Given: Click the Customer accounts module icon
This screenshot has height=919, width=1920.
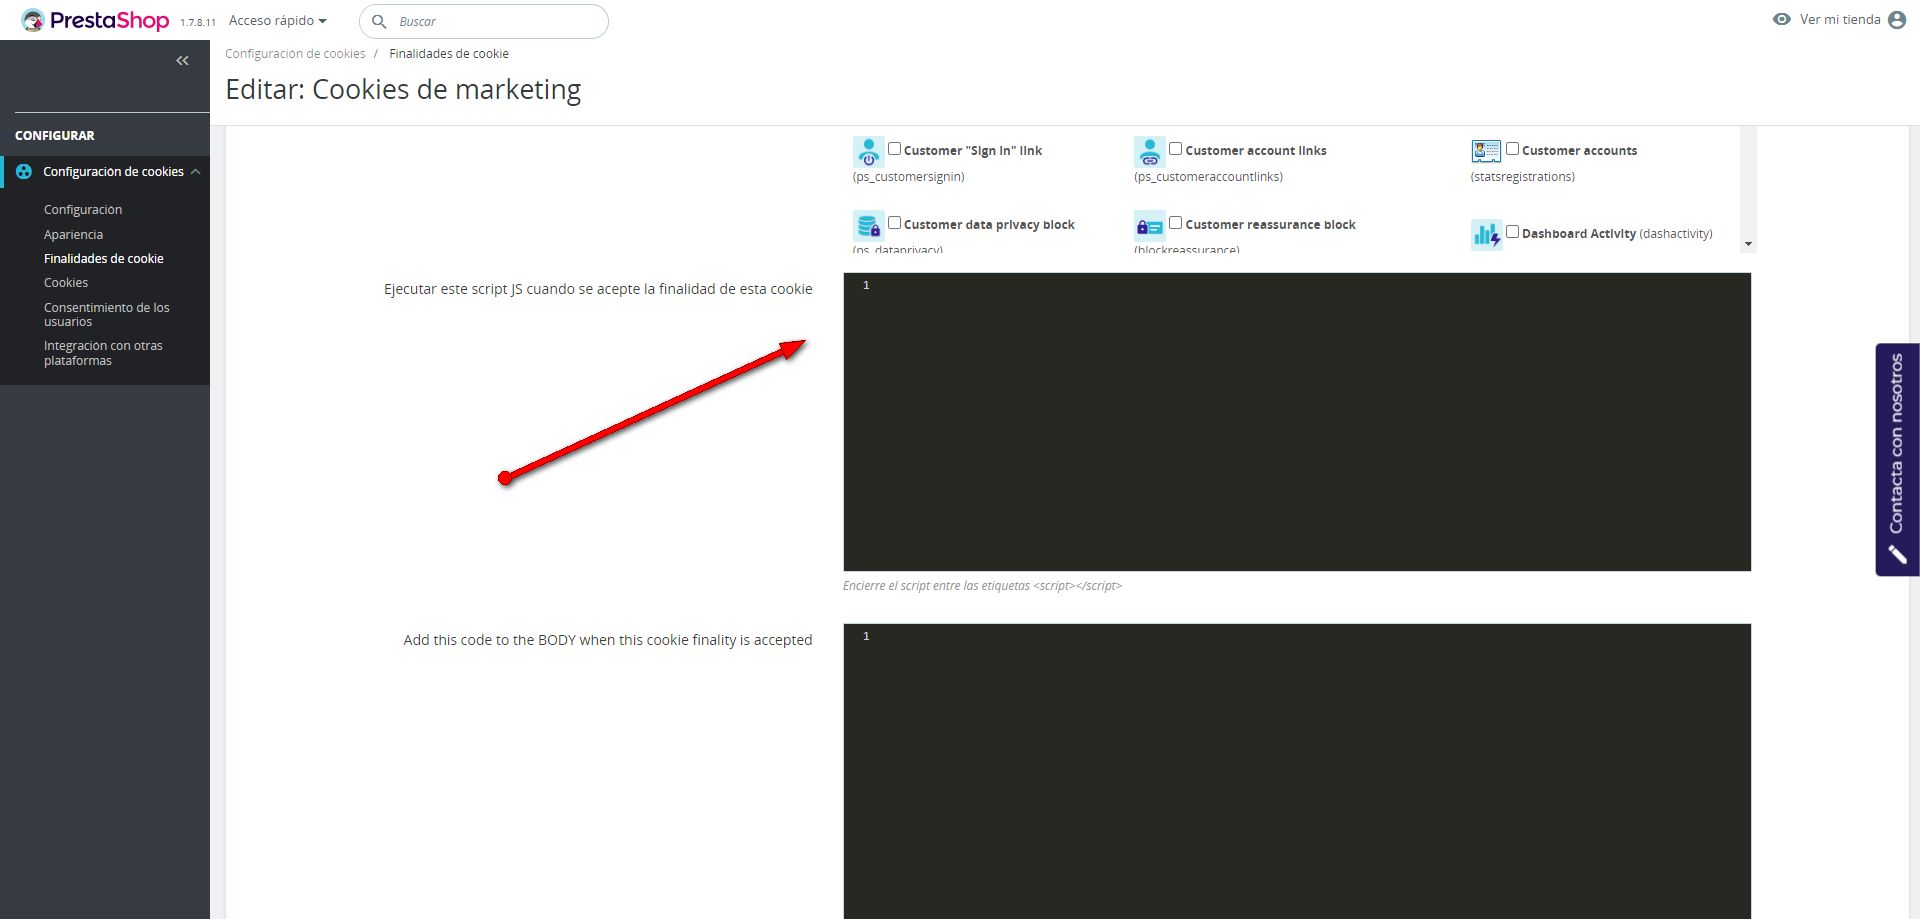Looking at the screenshot, I should (1486, 151).
